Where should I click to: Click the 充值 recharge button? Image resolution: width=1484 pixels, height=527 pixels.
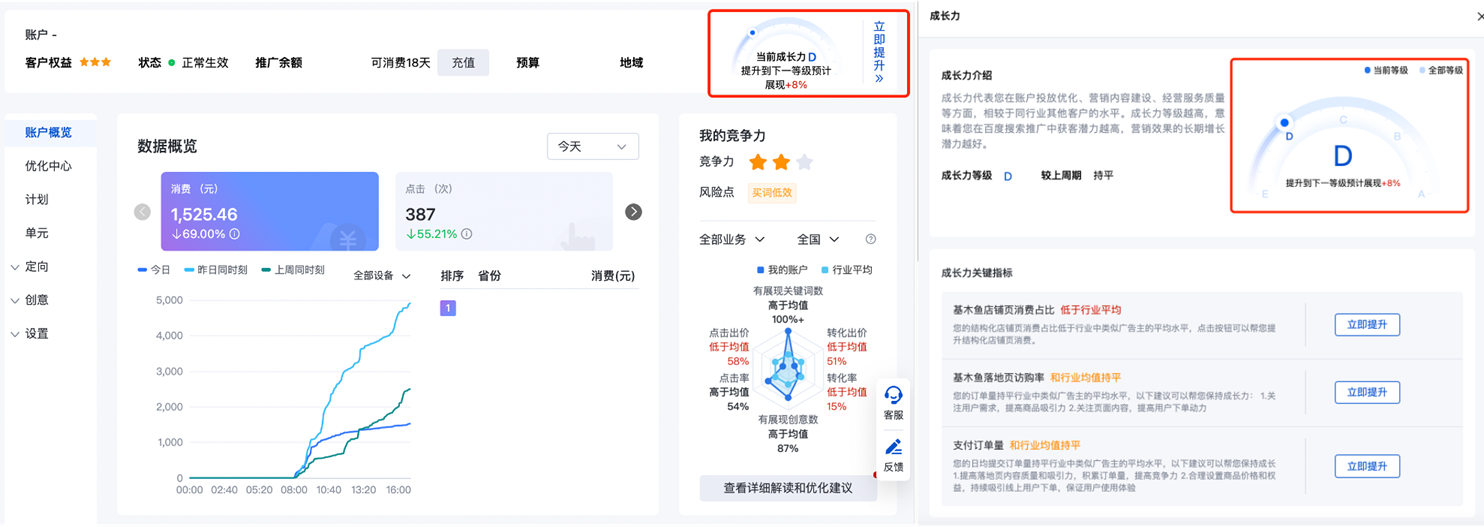[x=463, y=62]
